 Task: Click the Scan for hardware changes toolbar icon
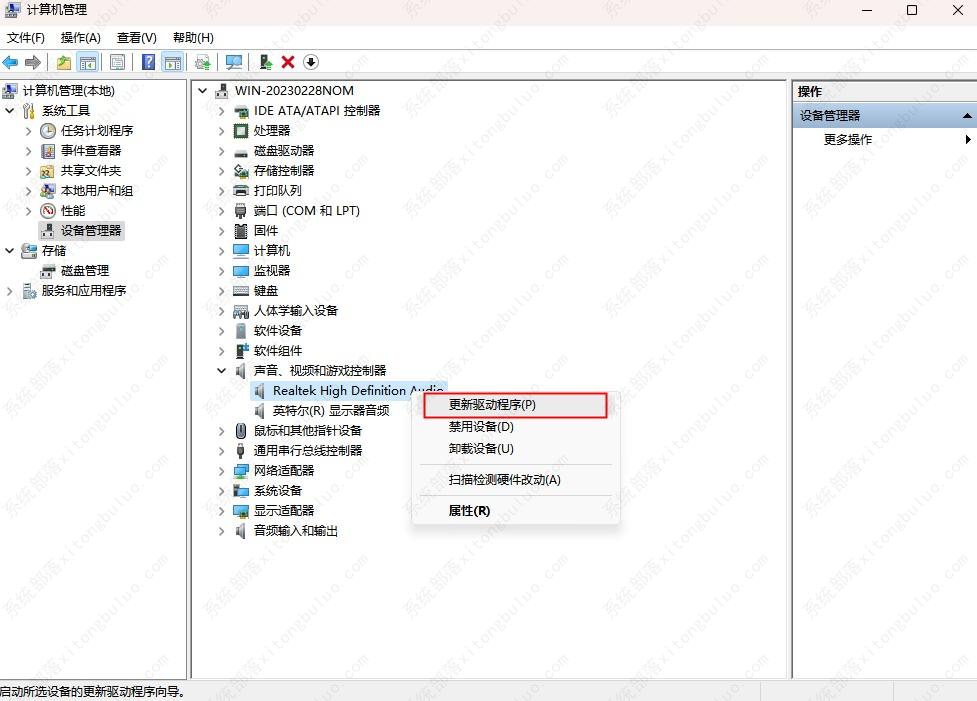click(x=233, y=62)
